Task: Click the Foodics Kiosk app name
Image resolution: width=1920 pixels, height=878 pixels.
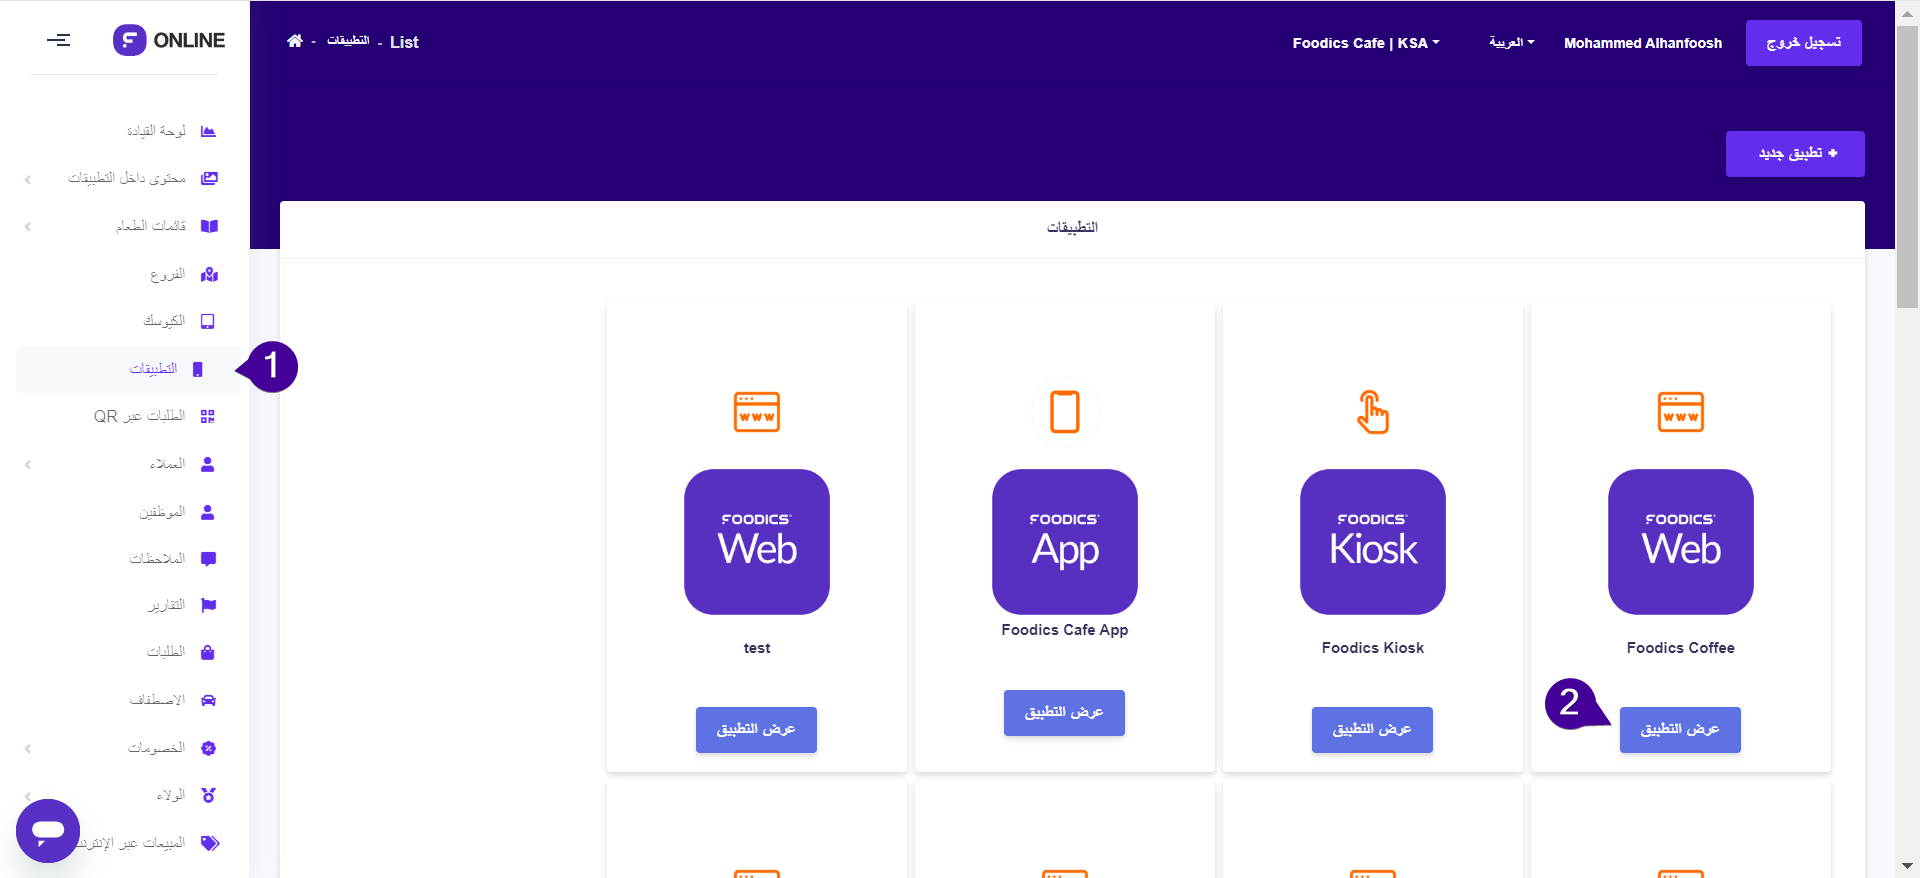Action: pos(1373,648)
